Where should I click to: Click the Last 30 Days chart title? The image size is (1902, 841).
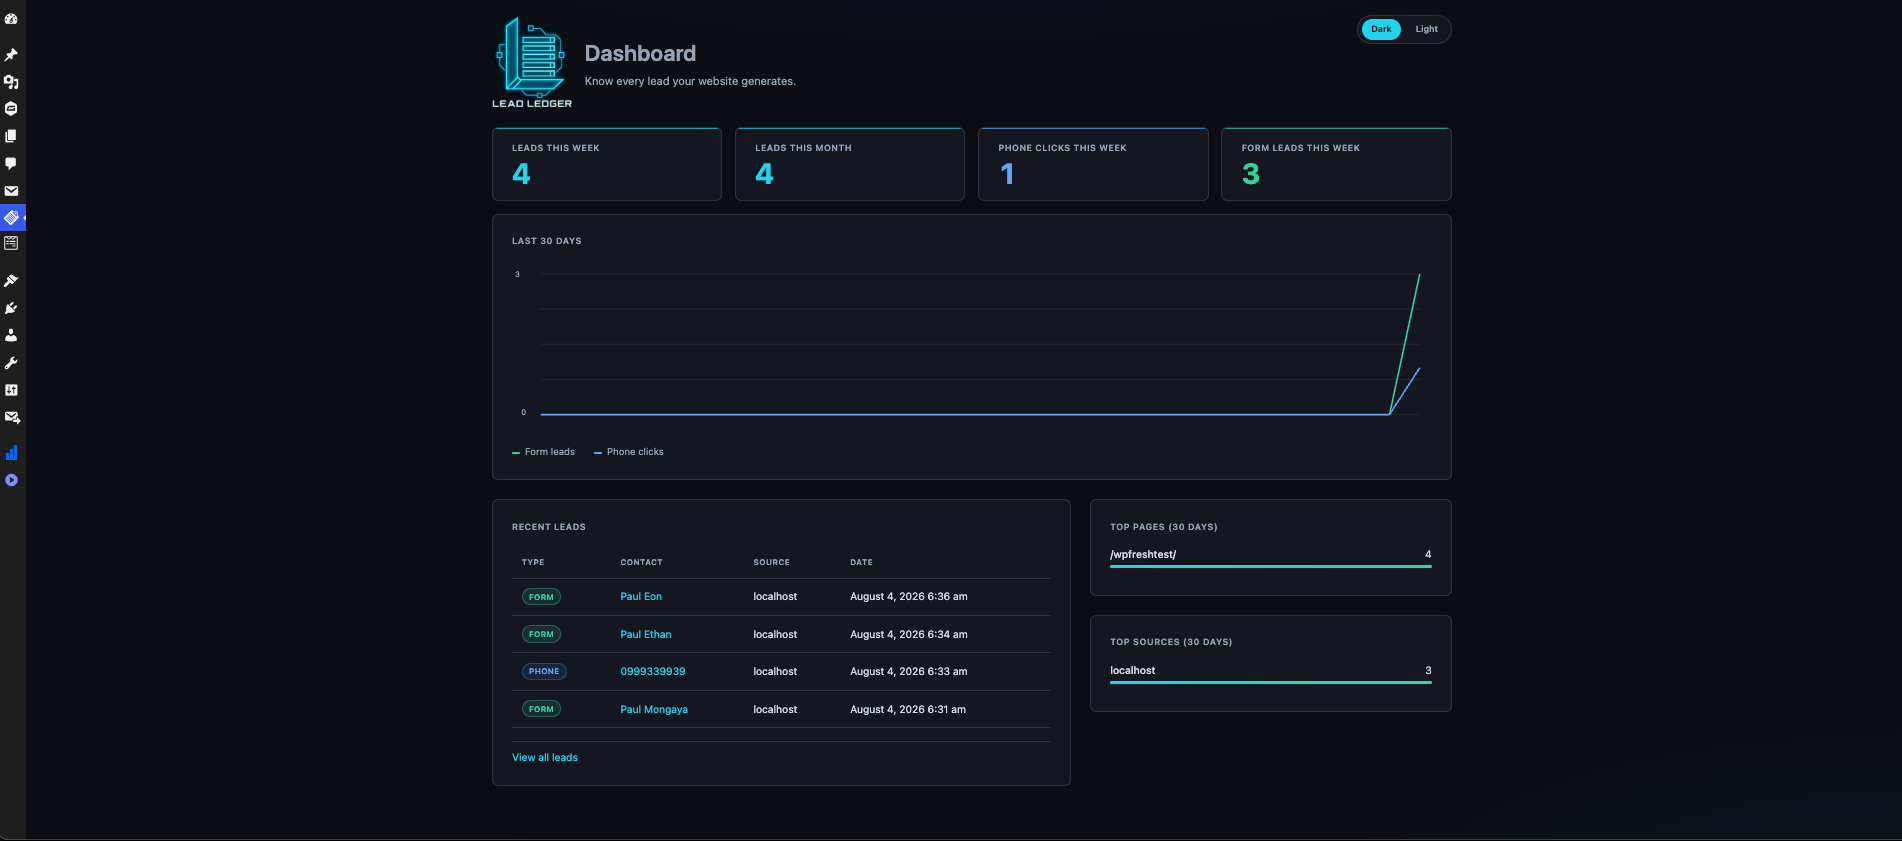pyautogui.click(x=546, y=241)
